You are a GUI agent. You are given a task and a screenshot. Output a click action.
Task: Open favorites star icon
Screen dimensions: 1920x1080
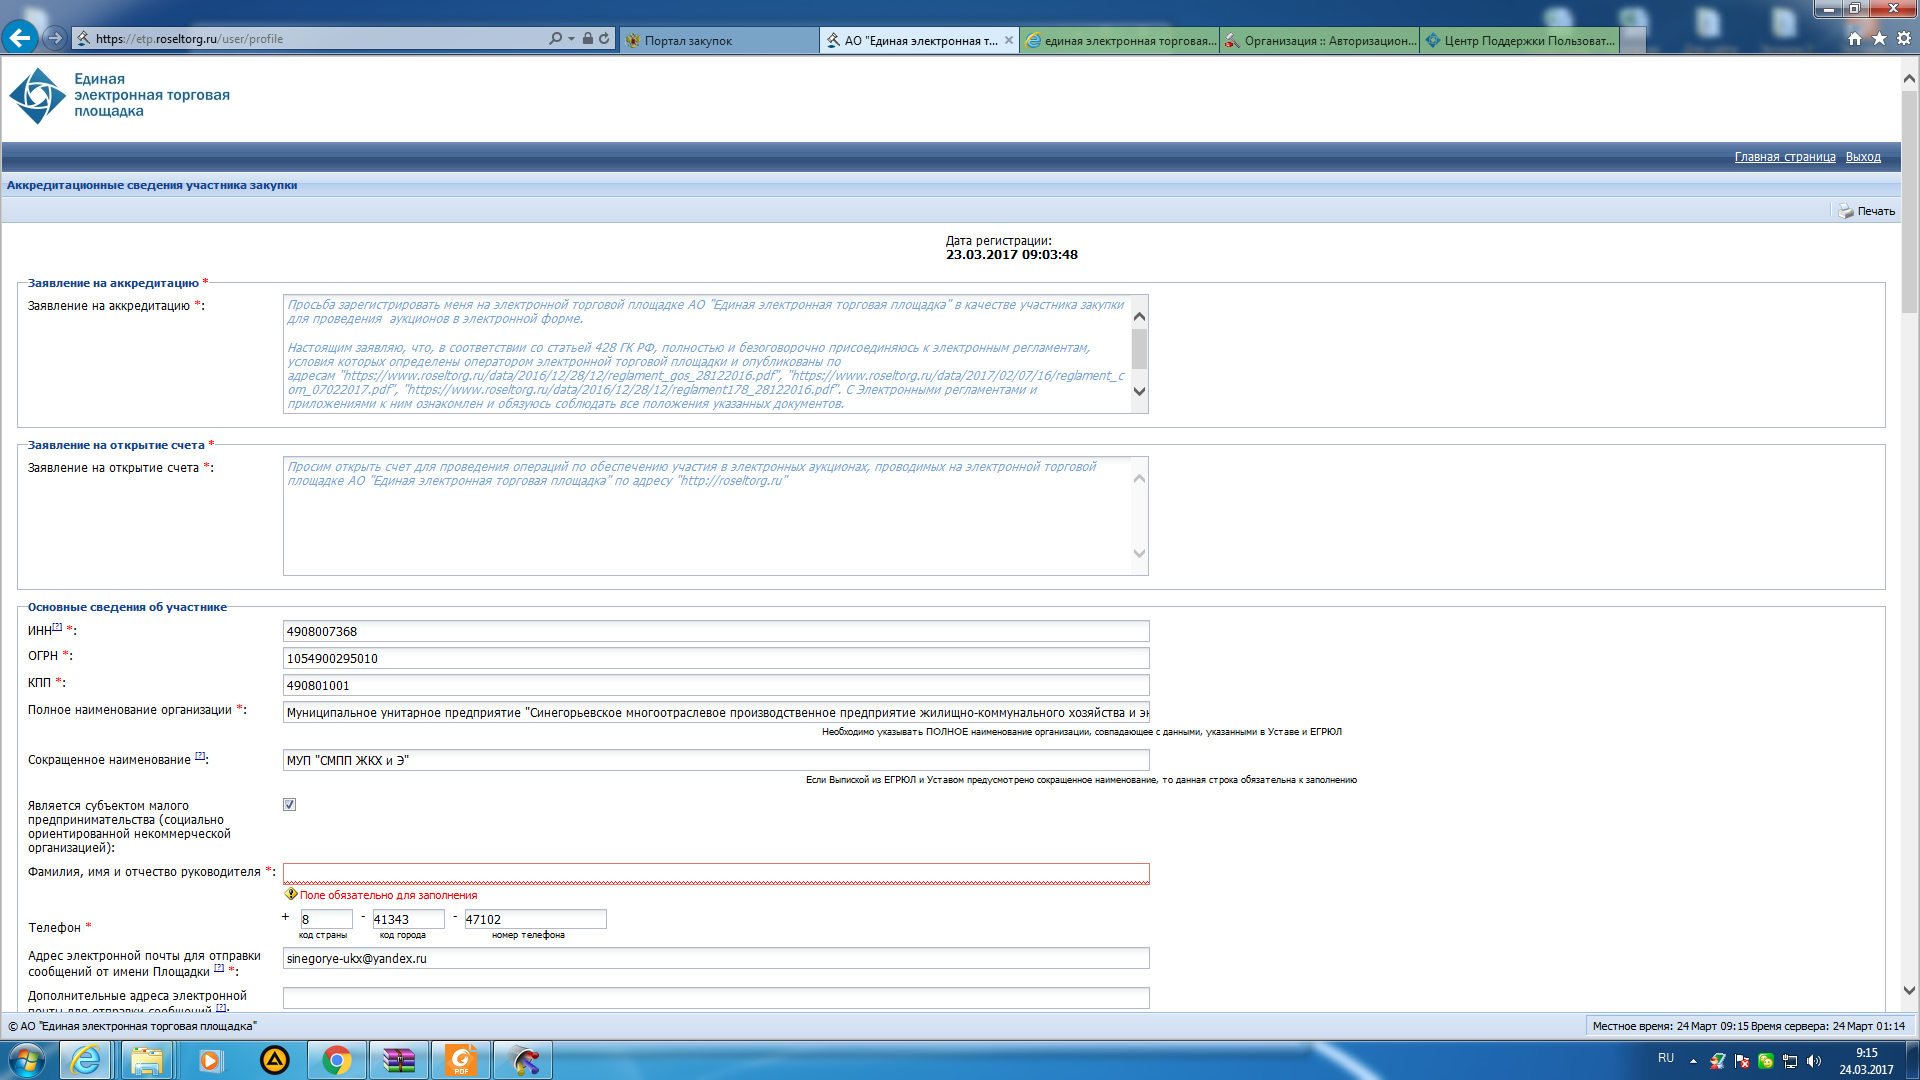pos(1879,38)
